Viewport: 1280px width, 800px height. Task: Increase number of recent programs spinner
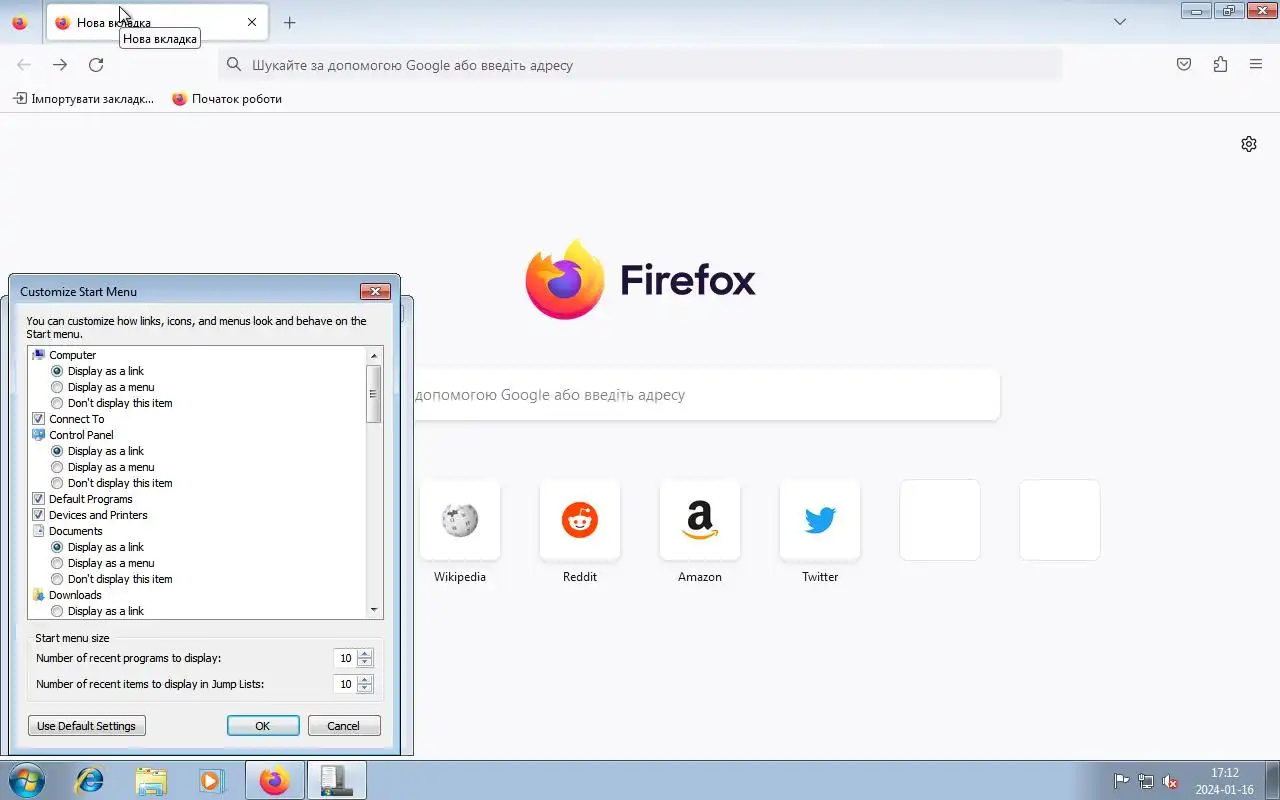coord(365,654)
